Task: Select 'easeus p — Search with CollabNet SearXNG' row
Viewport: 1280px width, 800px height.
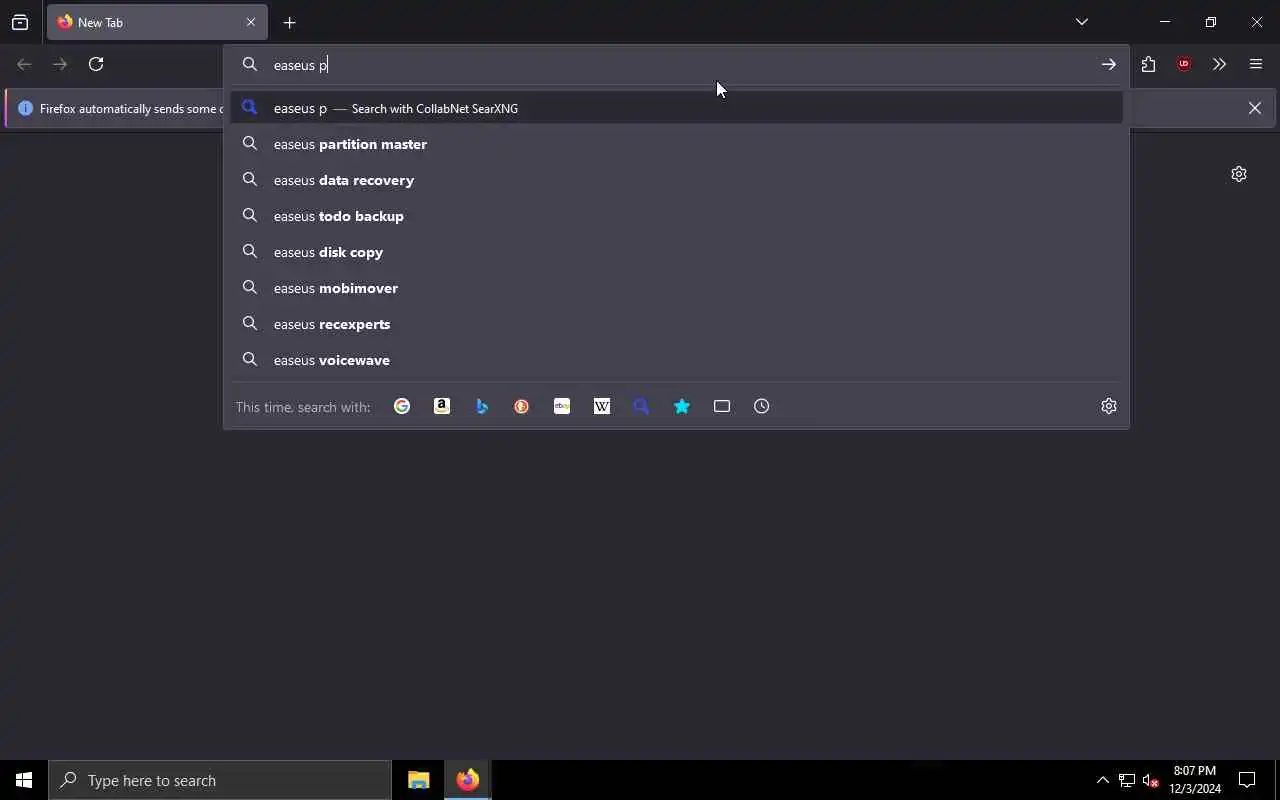Action: [x=676, y=108]
